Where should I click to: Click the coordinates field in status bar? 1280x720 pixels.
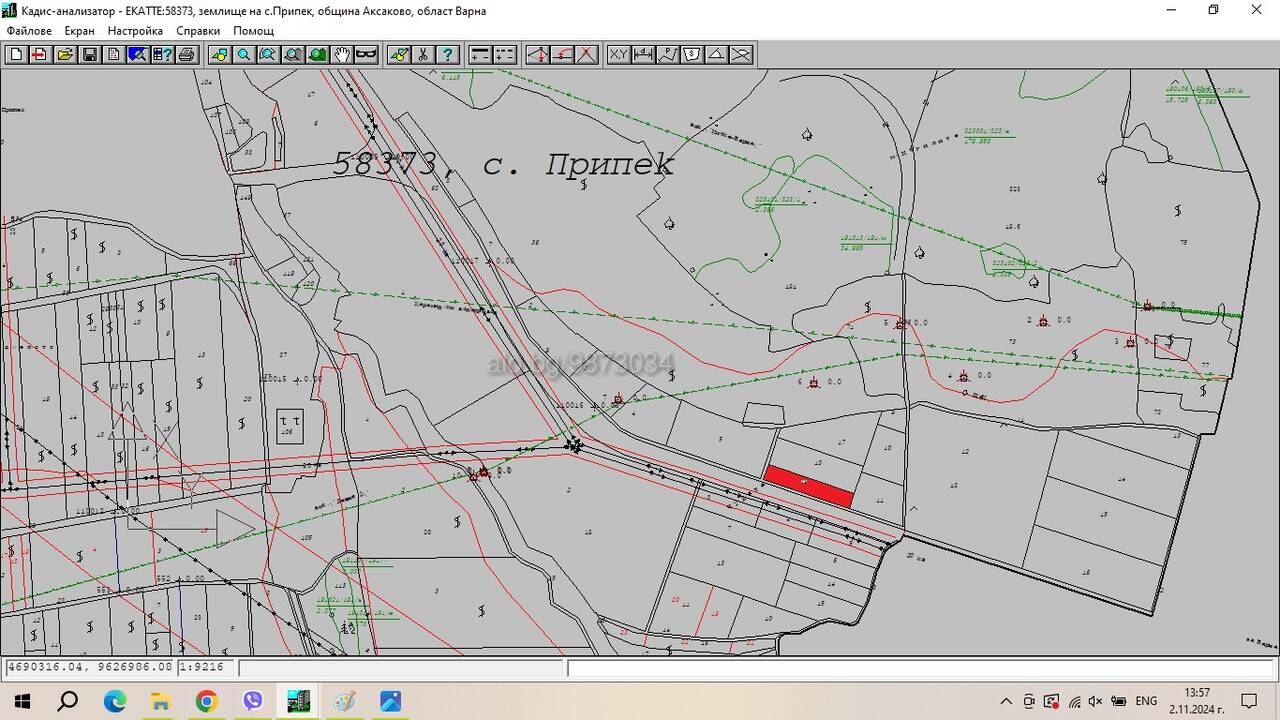pos(91,667)
